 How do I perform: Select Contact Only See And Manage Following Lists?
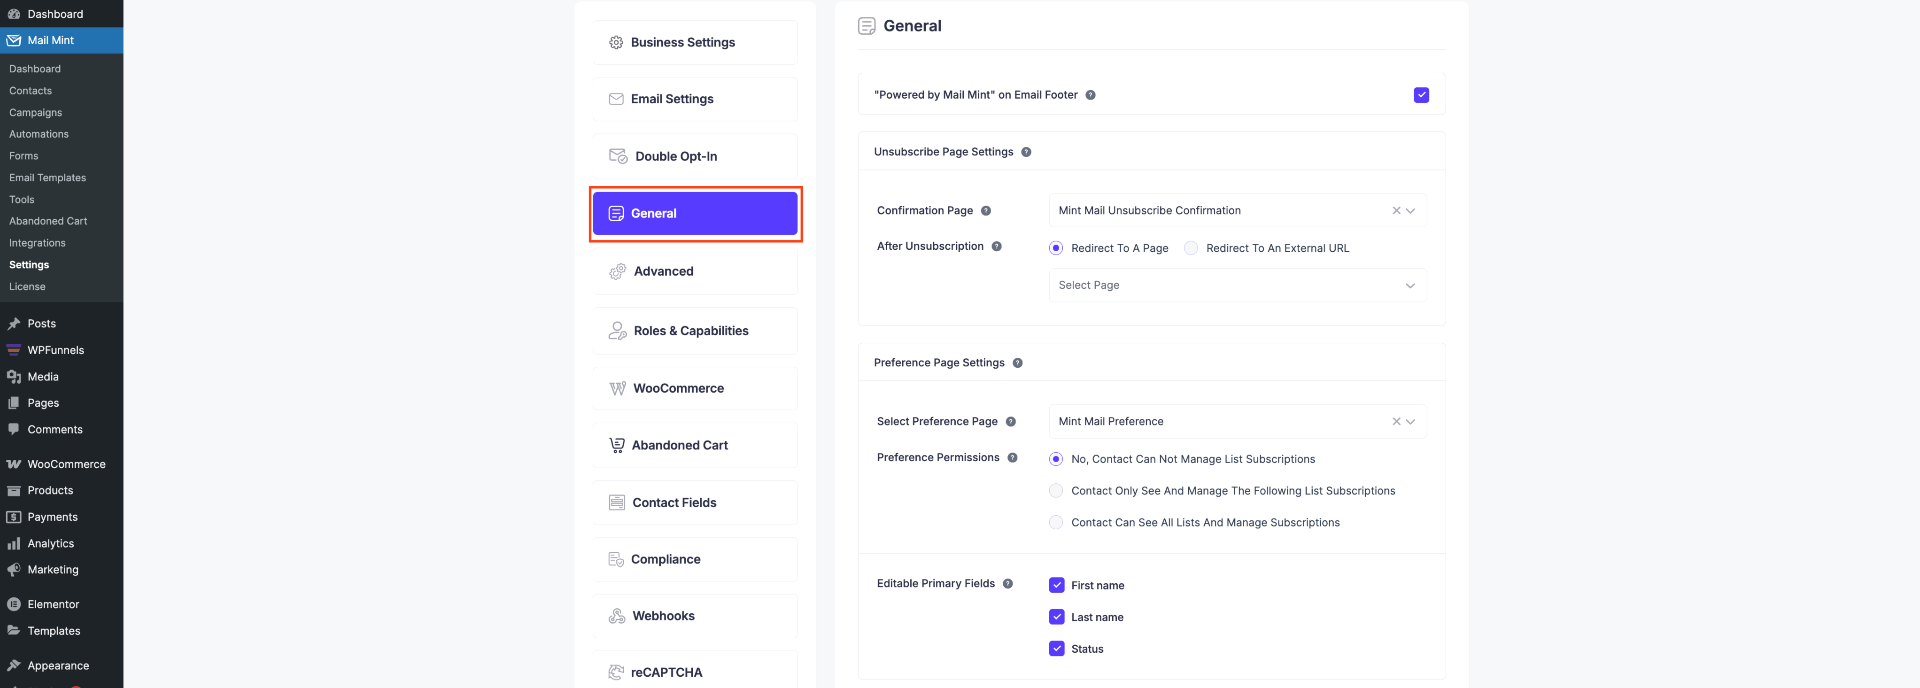[1056, 491]
